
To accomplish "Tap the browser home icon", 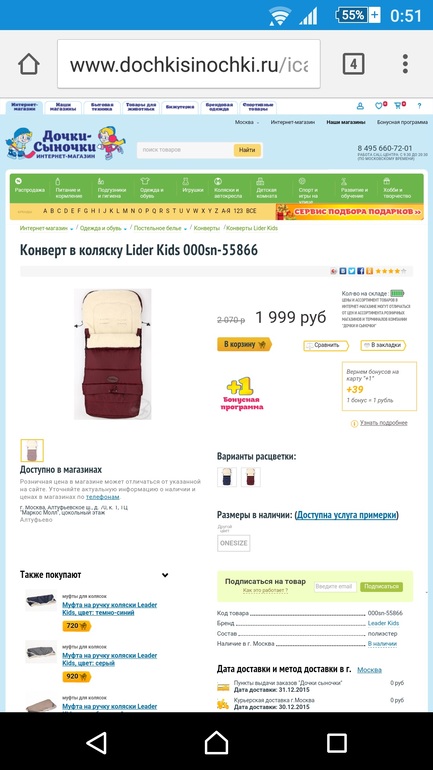I will pos(28,64).
